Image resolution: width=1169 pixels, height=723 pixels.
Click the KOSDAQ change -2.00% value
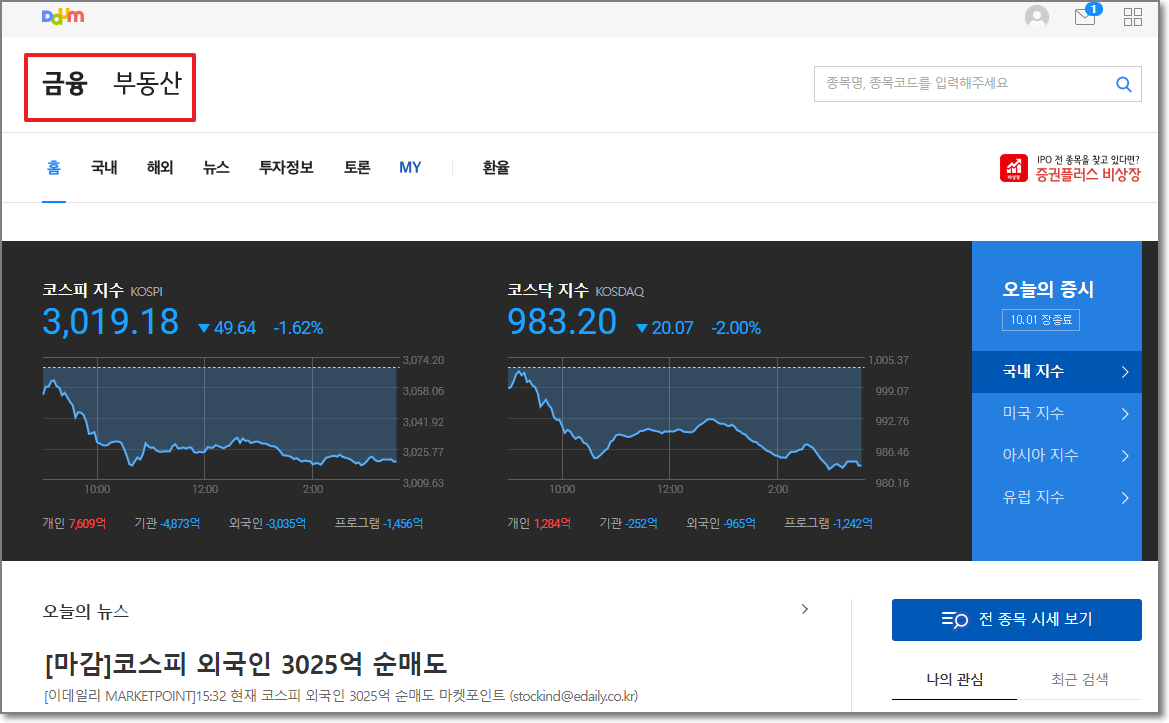pos(736,328)
